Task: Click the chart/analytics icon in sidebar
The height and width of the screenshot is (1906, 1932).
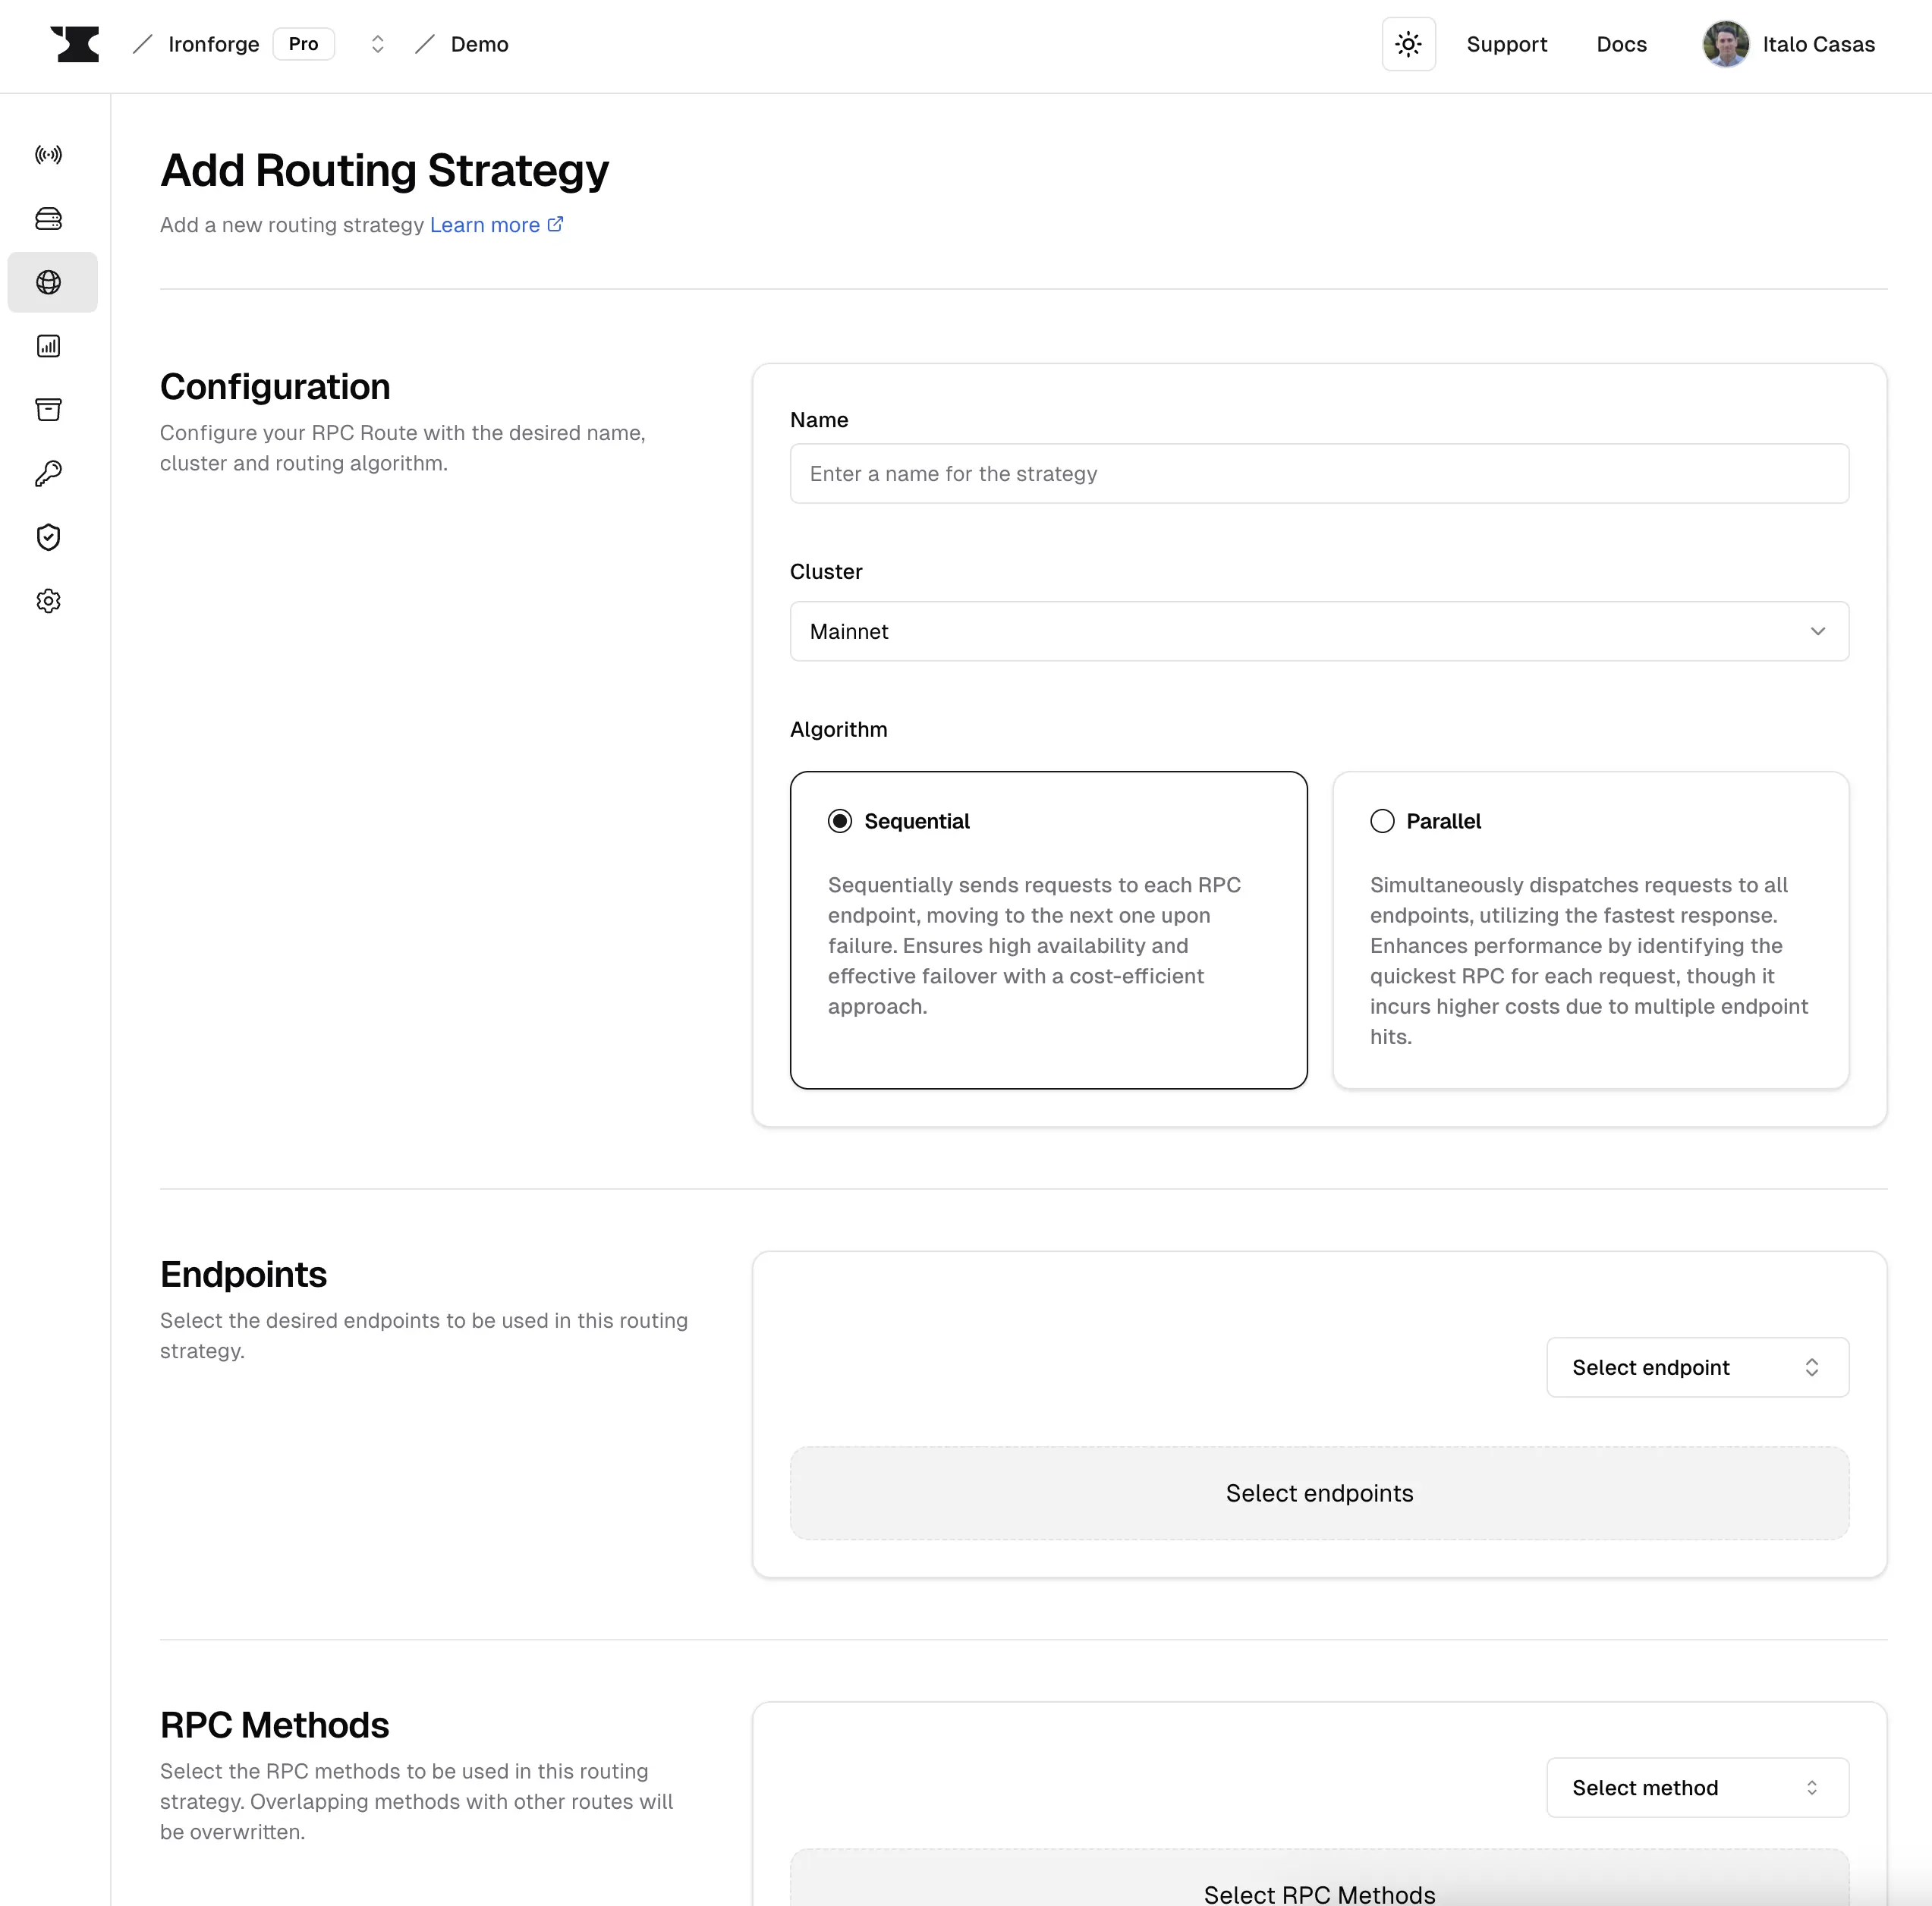Action: pyautogui.click(x=49, y=344)
